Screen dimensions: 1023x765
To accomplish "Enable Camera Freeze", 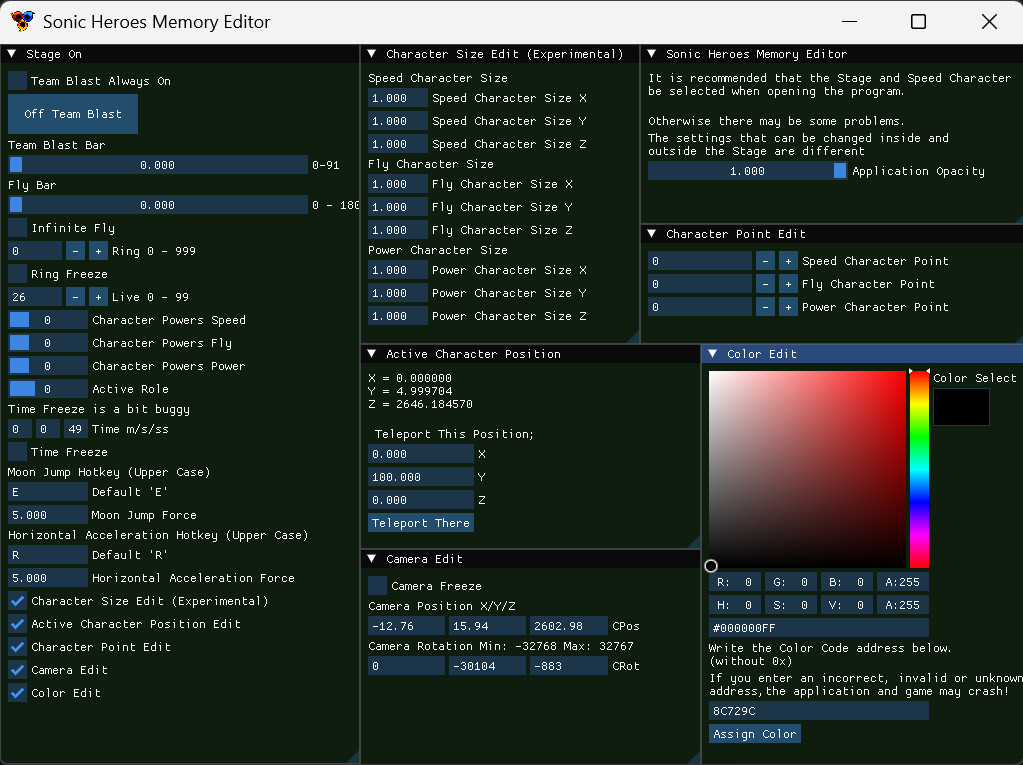I will point(376,585).
